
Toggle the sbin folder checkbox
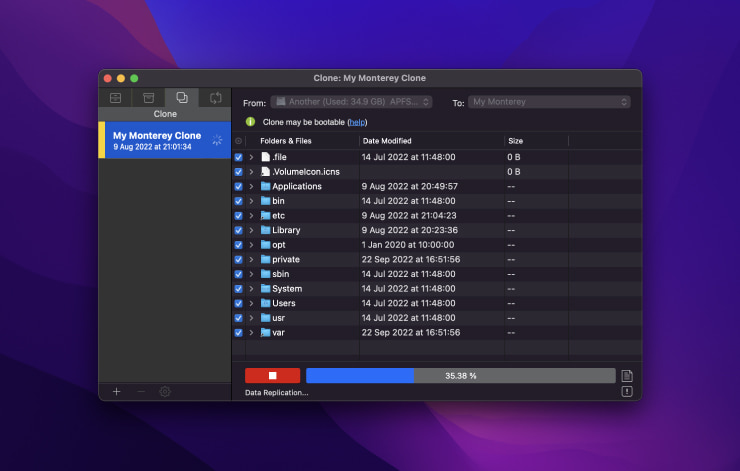(x=238, y=274)
